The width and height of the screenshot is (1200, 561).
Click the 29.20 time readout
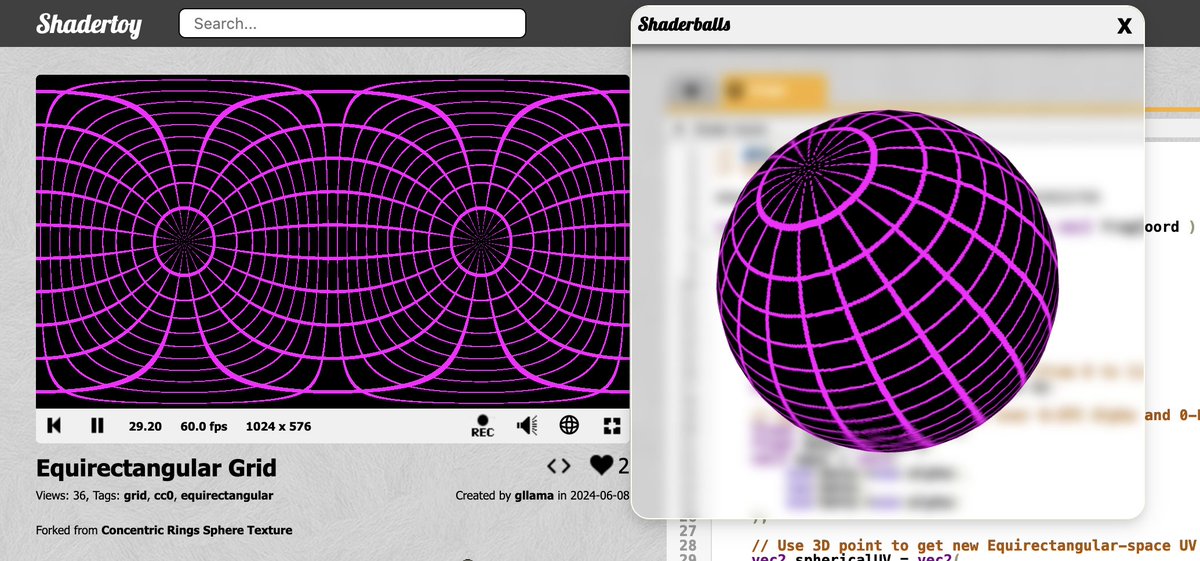tap(145, 426)
